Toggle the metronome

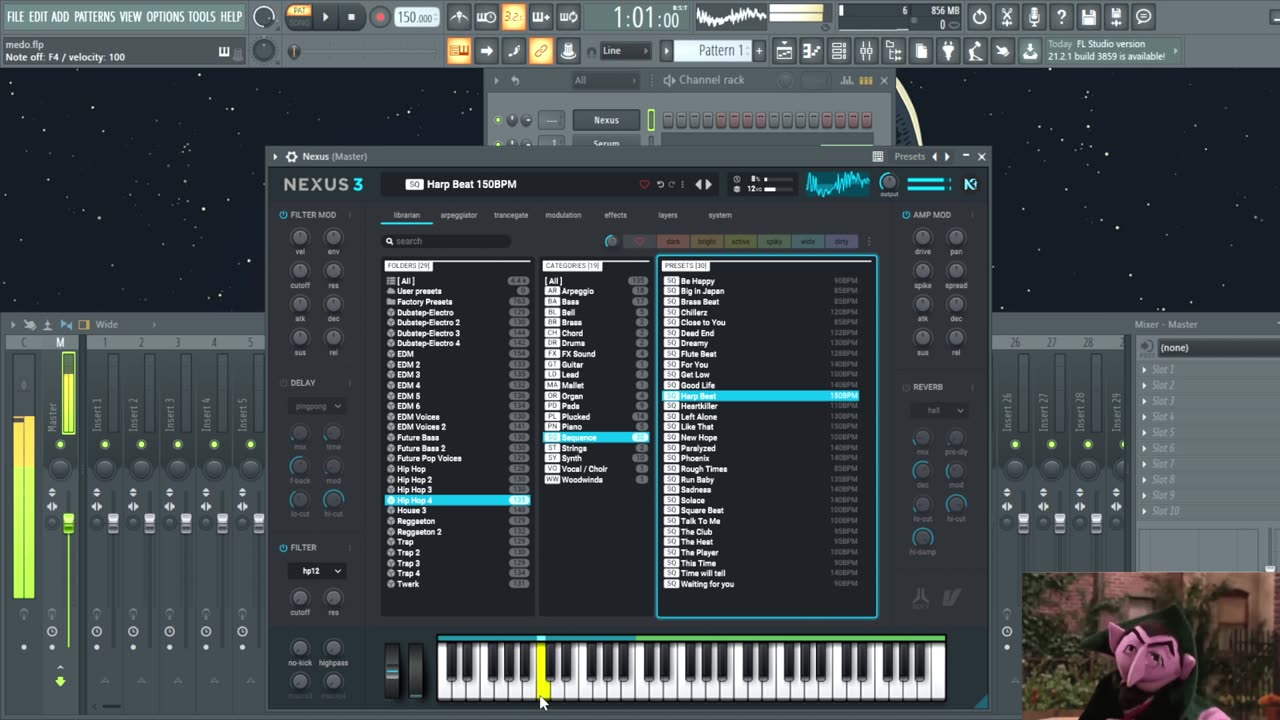(459, 17)
